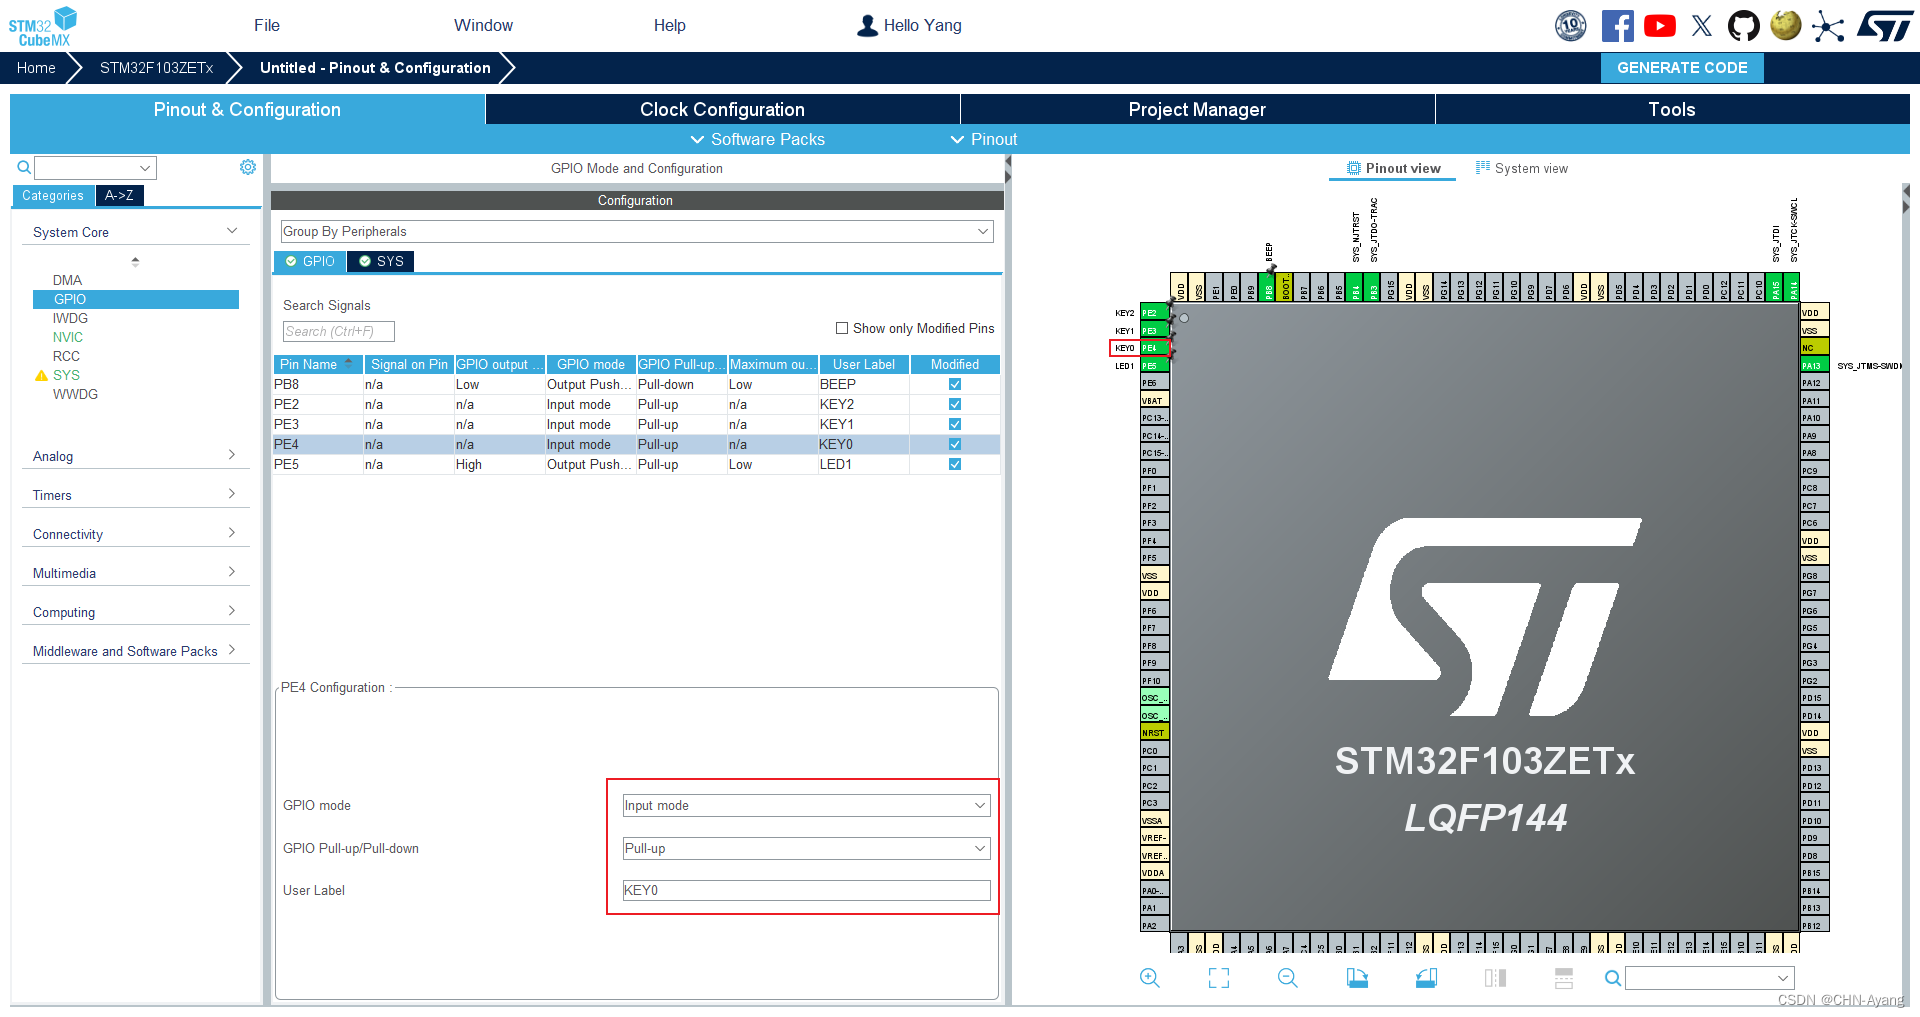Expand the Connectivity category

[x=135, y=534]
